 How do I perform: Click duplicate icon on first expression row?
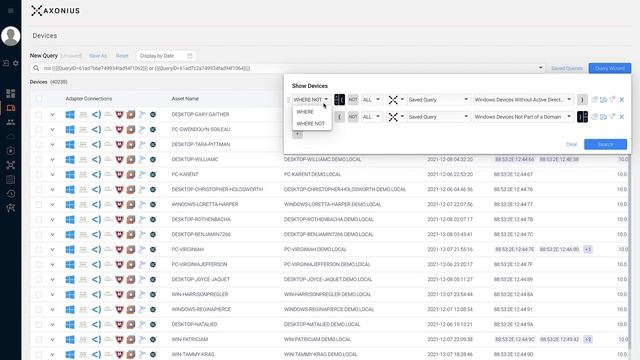point(595,100)
